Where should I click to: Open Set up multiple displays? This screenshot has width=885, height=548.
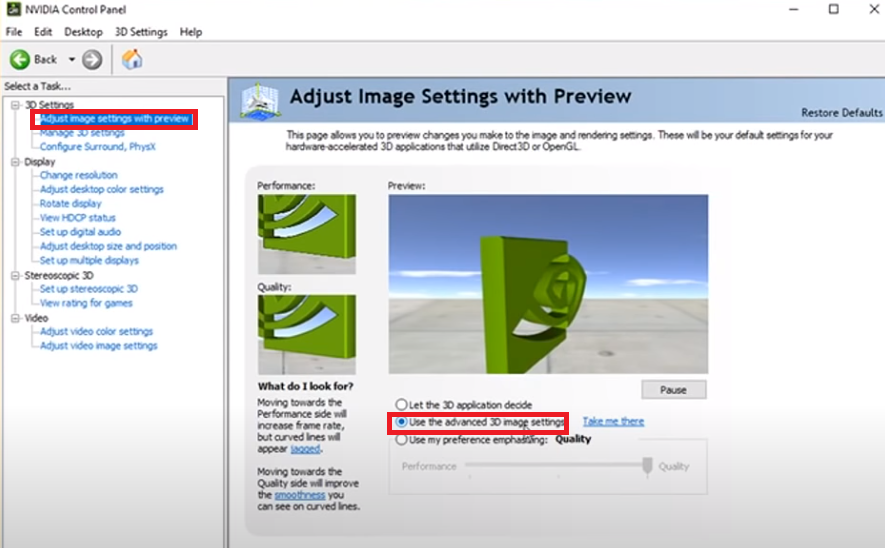click(89, 260)
